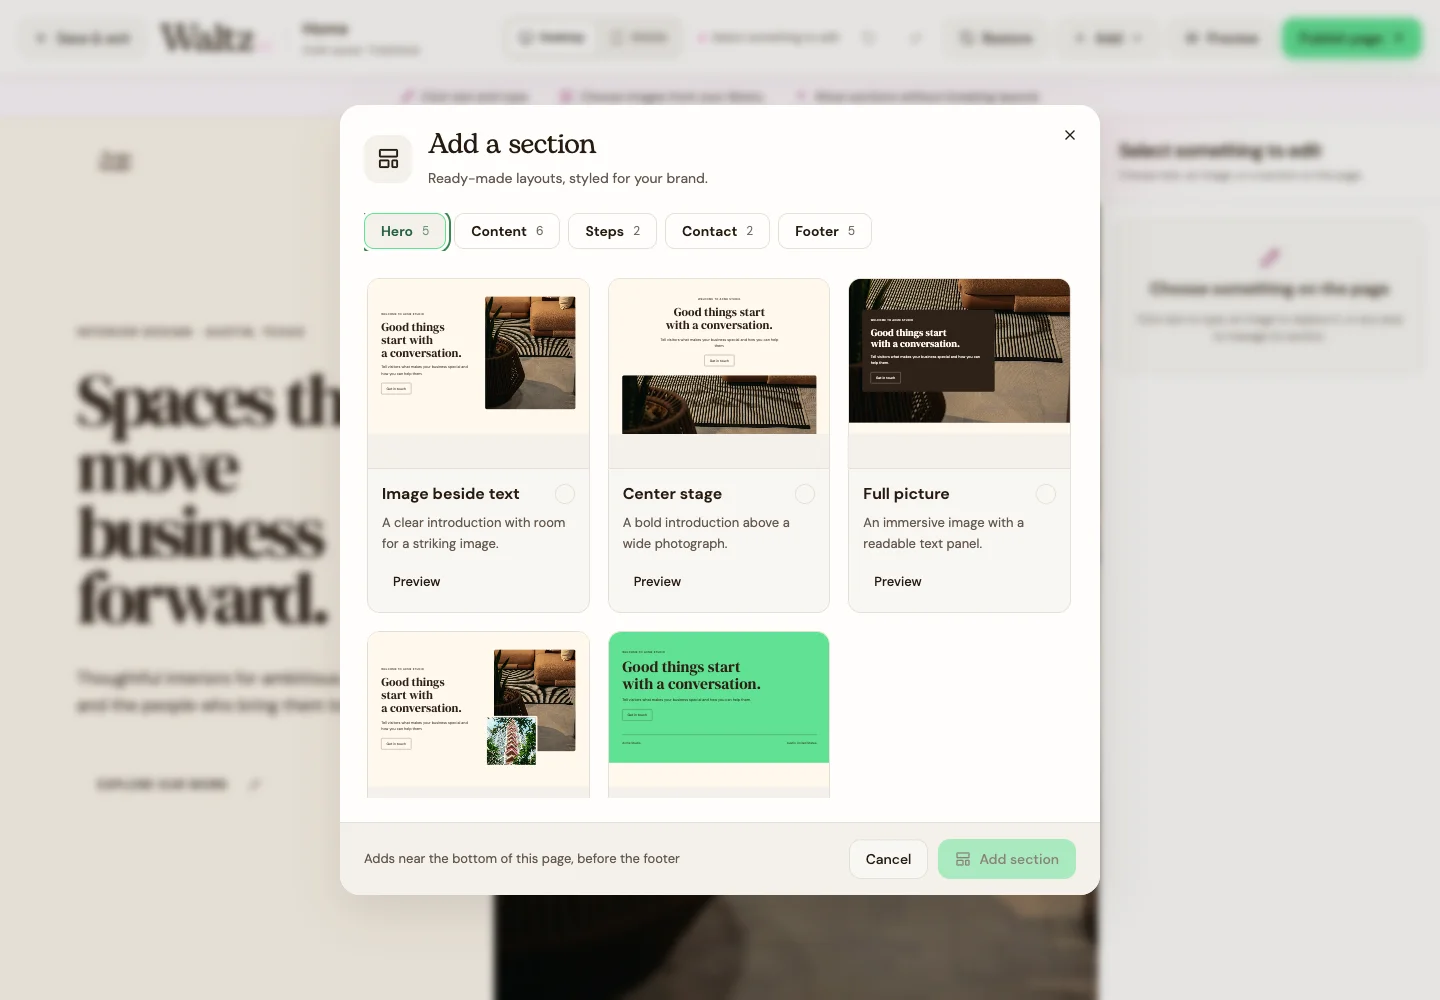The image size is (1440, 1000).
Task: Select the Steps tab
Action: click(x=612, y=231)
